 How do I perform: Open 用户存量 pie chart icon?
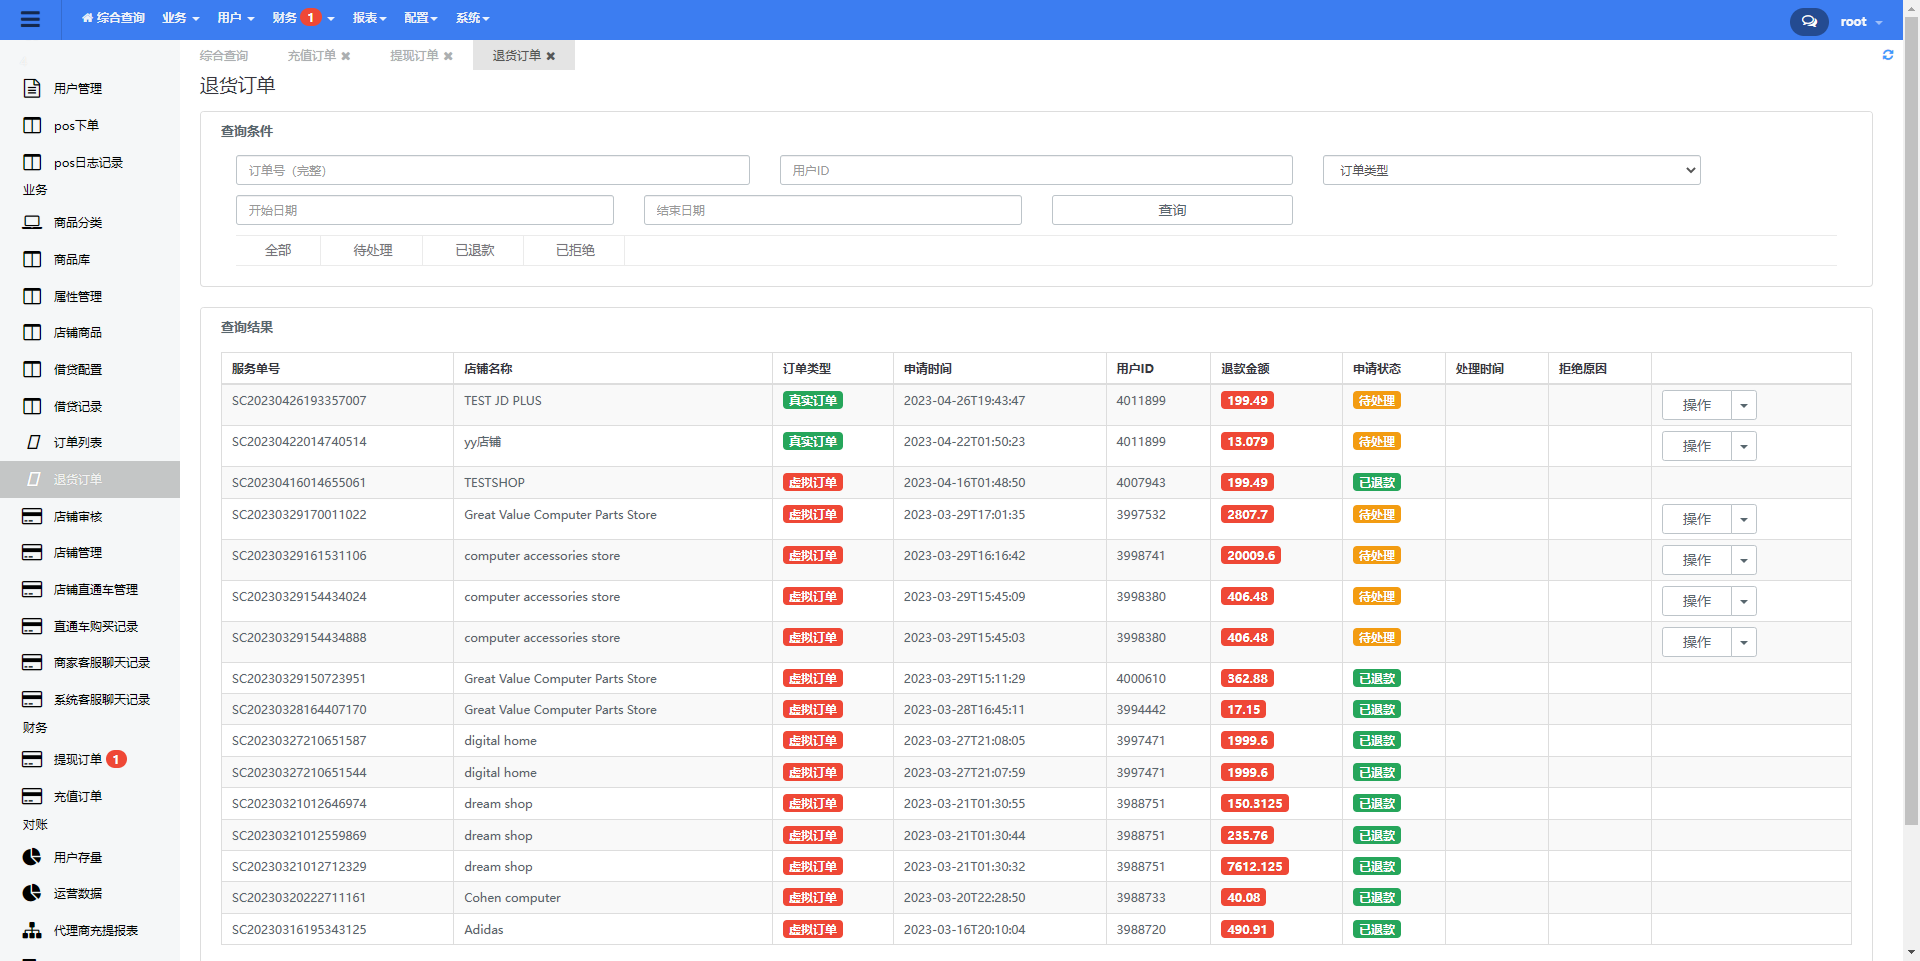click(x=32, y=857)
